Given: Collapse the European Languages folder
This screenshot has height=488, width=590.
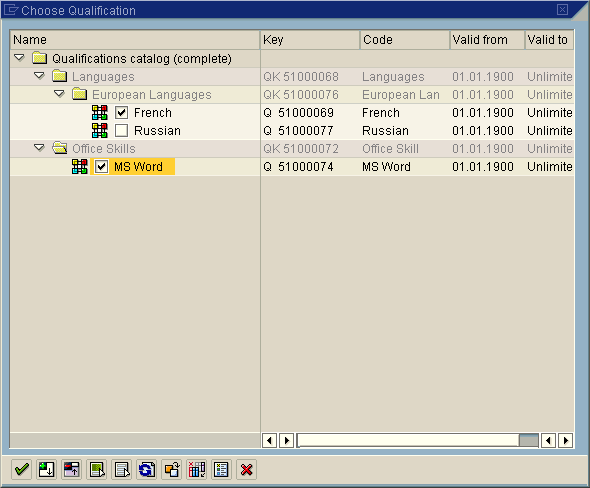Looking at the screenshot, I should (x=59, y=94).
